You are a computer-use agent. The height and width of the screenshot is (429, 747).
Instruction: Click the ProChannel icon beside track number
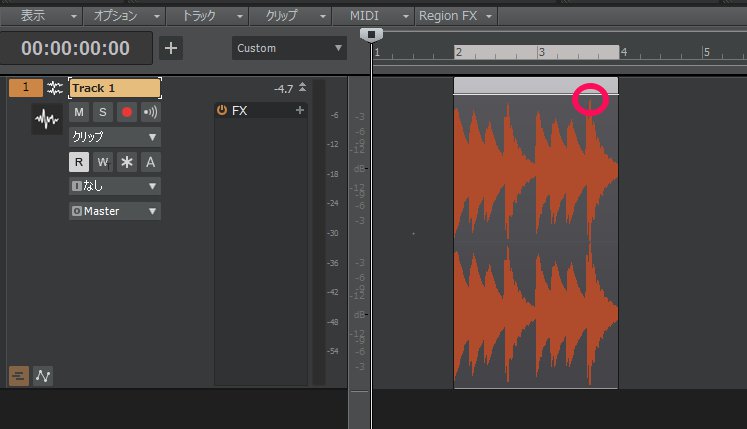point(55,88)
